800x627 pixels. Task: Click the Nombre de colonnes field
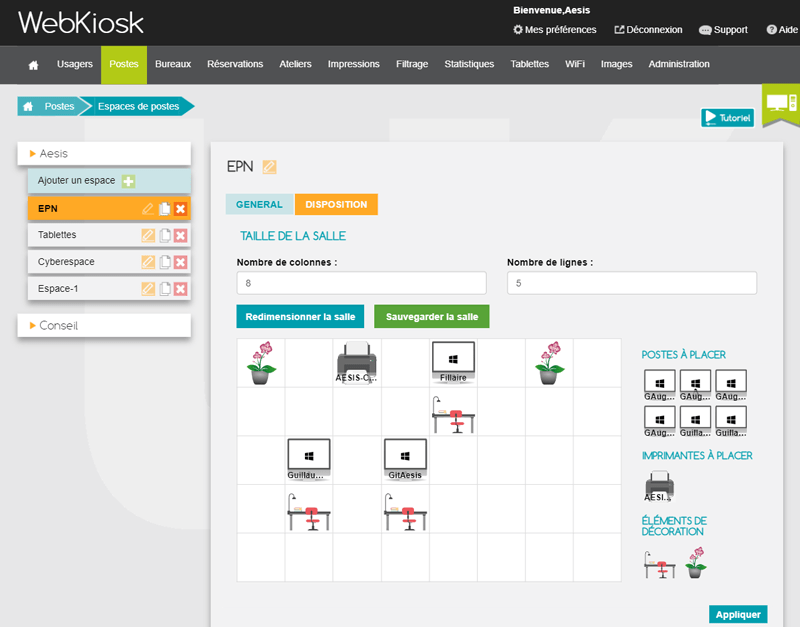361,283
